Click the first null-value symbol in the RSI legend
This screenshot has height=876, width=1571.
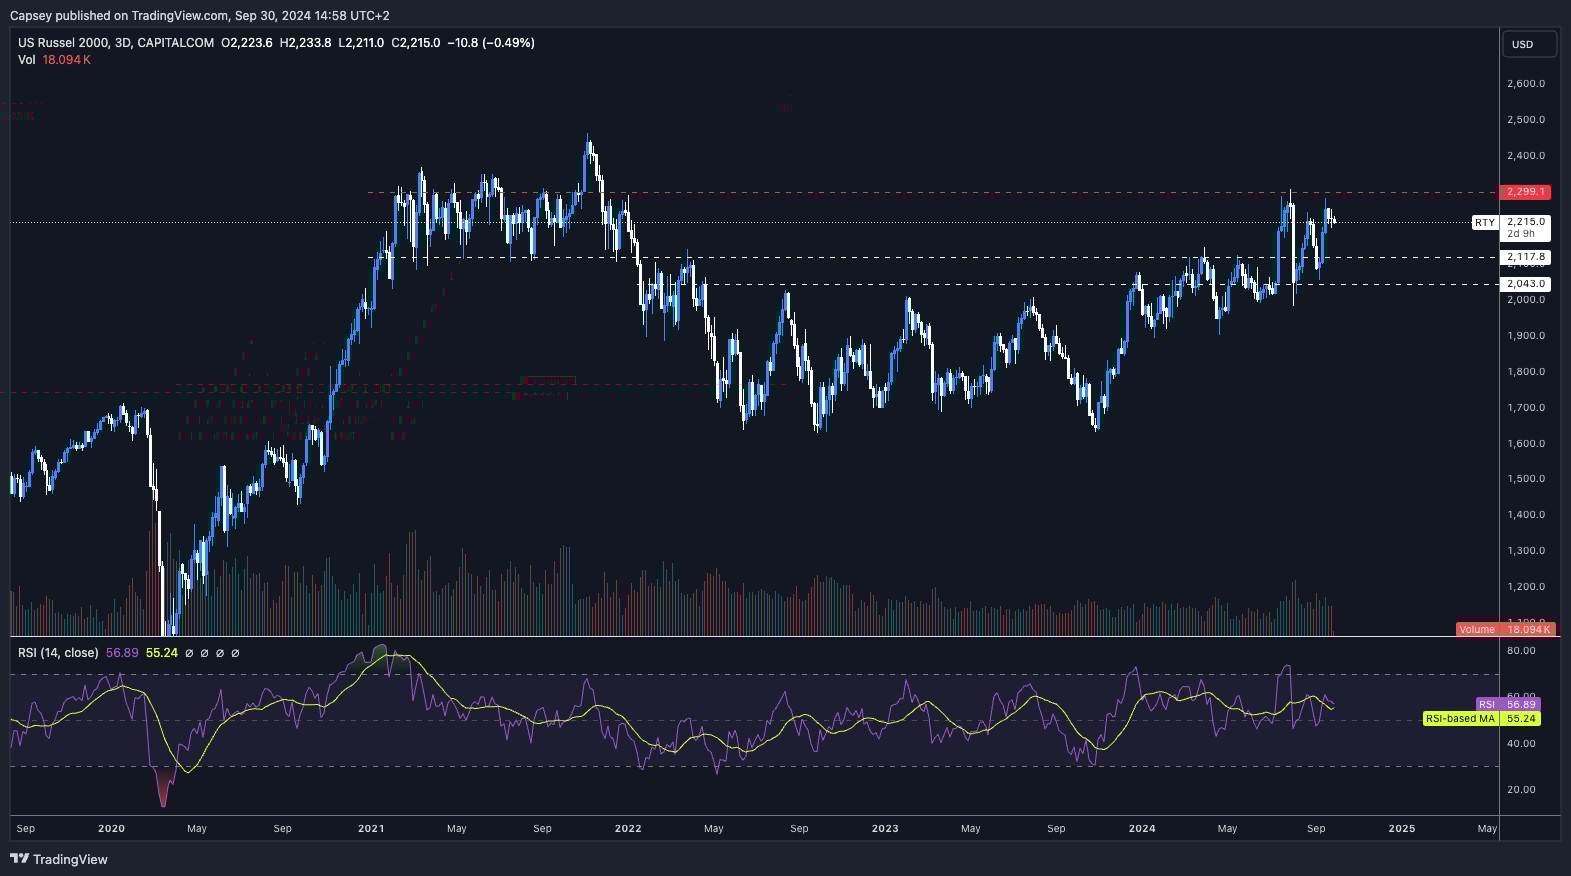point(189,653)
